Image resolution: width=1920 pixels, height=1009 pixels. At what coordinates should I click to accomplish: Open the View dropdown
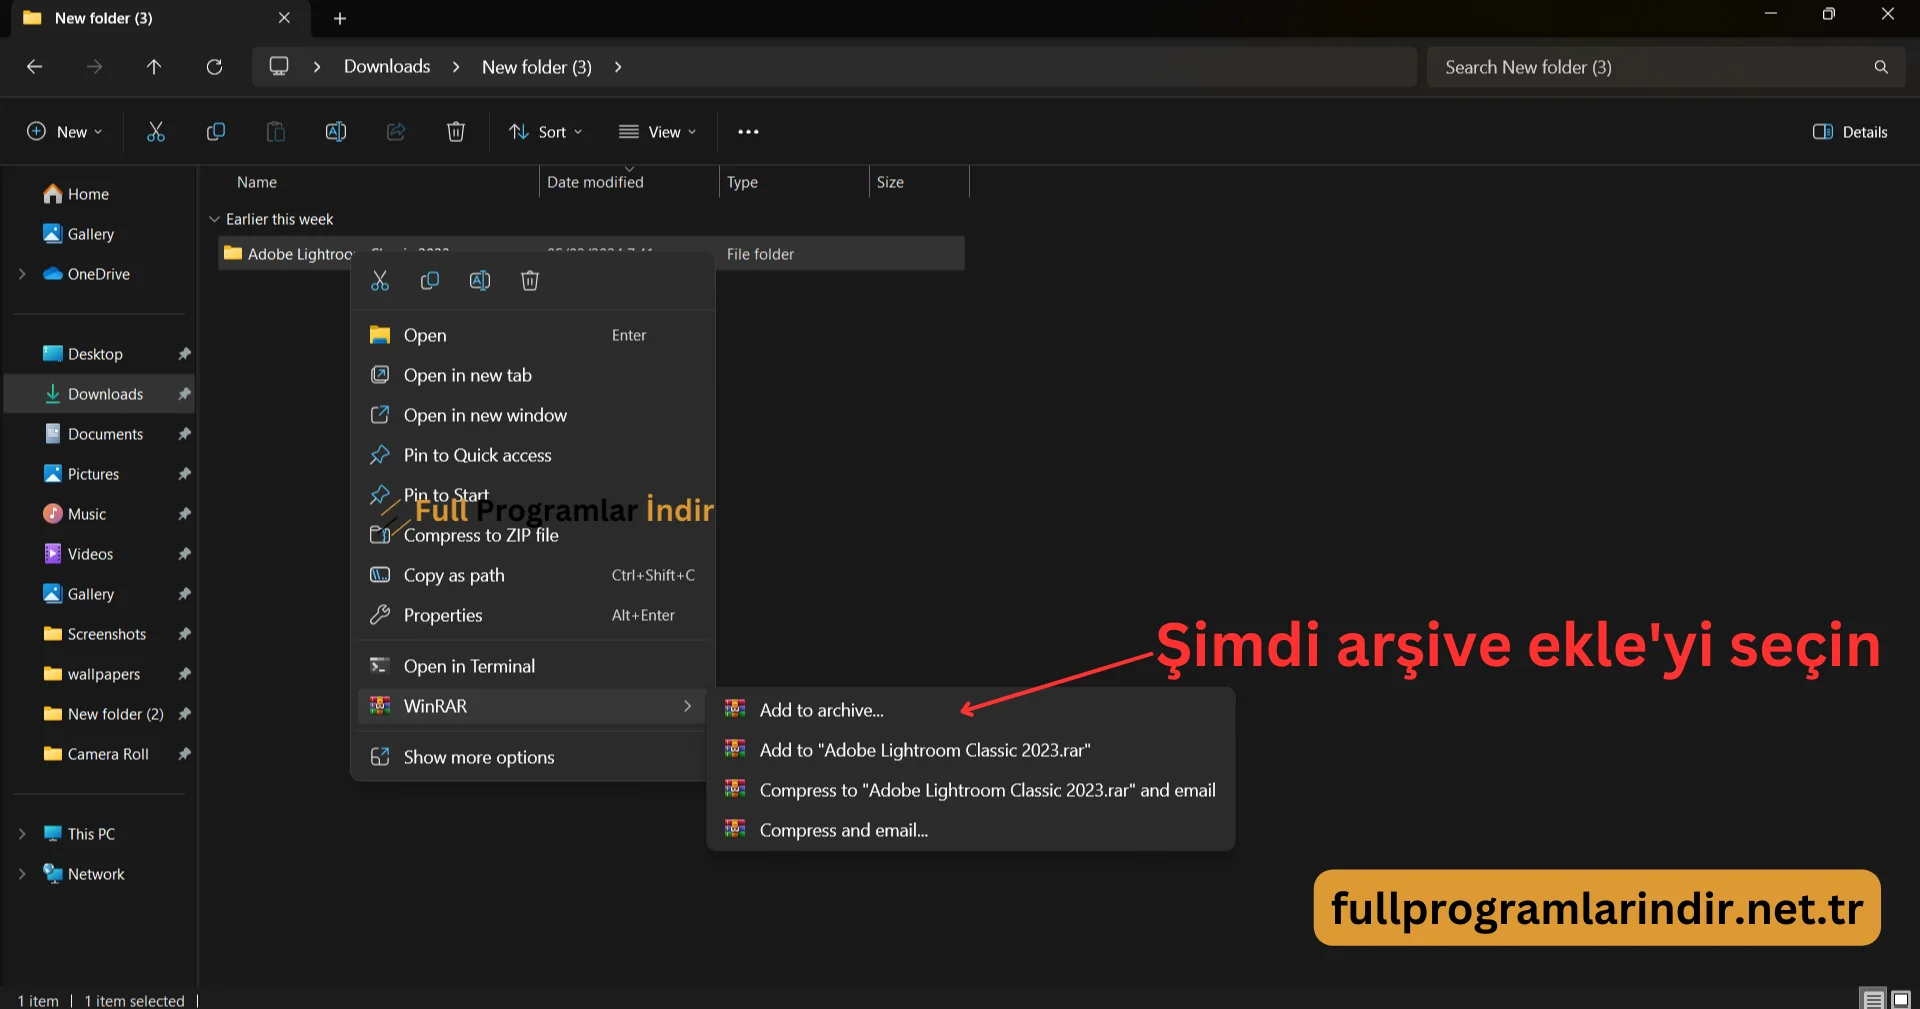point(657,132)
